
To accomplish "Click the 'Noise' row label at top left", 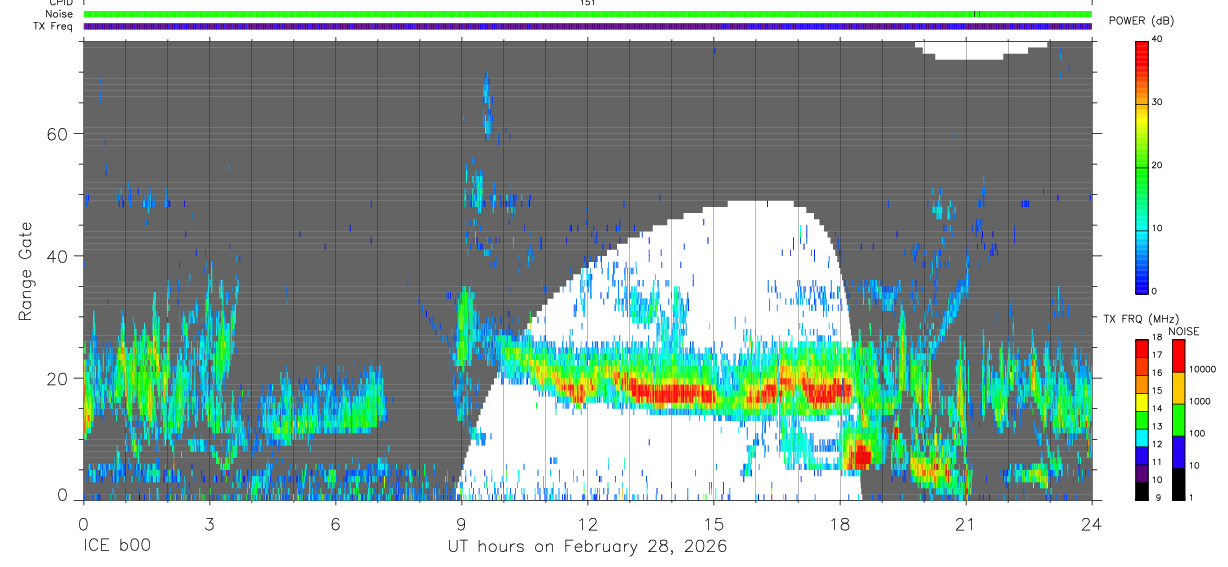I will pyautogui.click(x=60, y=15).
